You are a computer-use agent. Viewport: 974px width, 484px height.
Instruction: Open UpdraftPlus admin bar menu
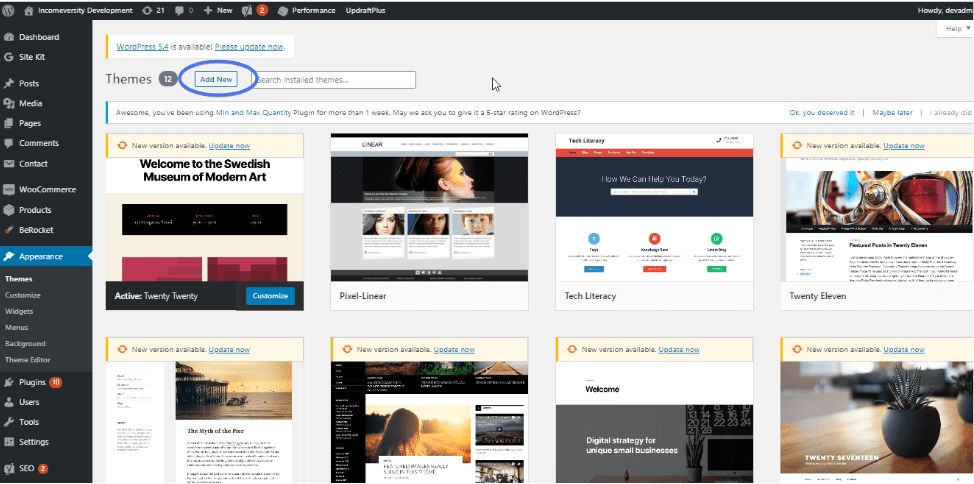pyautogui.click(x=364, y=11)
